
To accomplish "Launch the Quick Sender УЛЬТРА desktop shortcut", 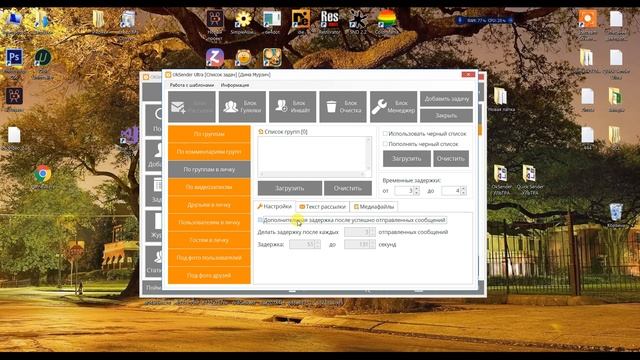I will tap(529, 174).
